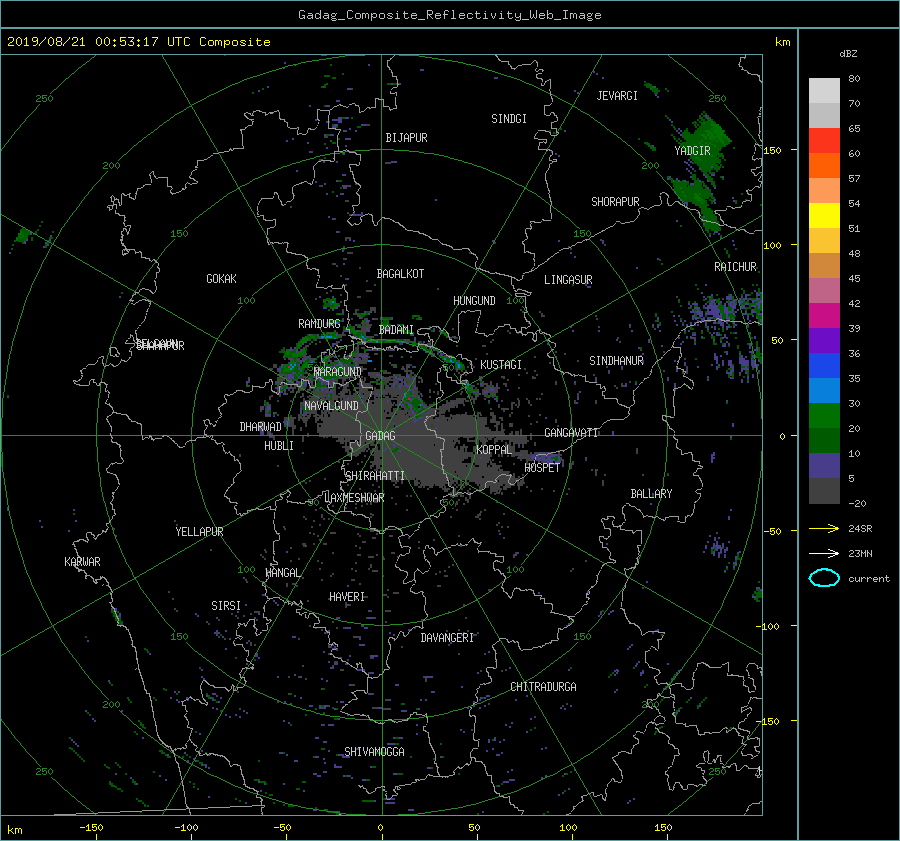This screenshot has height=841, width=900.
Task: Click the BIJAPUR city label
Action: pos(406,138)
